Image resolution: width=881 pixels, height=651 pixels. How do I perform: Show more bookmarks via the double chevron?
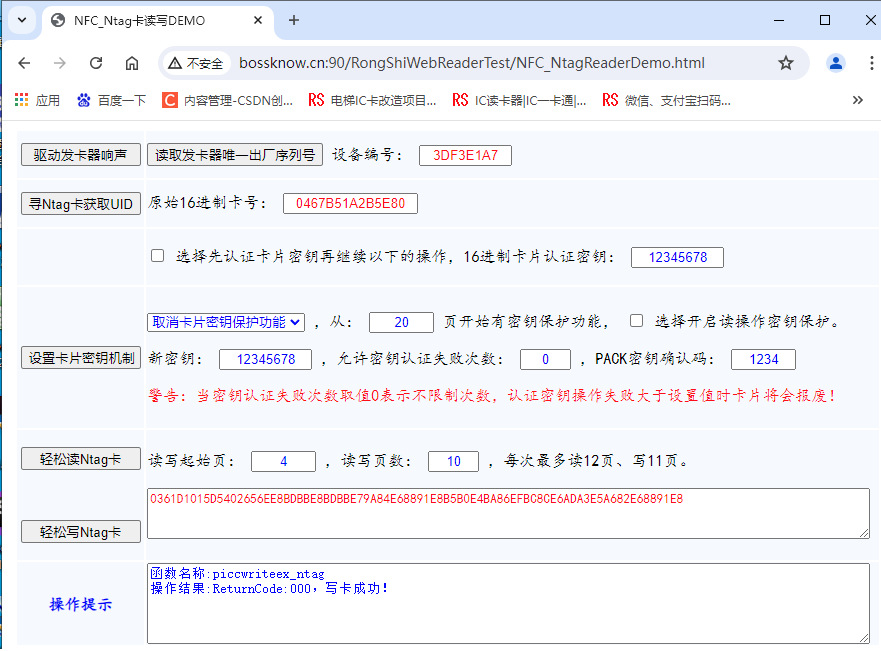857,101
